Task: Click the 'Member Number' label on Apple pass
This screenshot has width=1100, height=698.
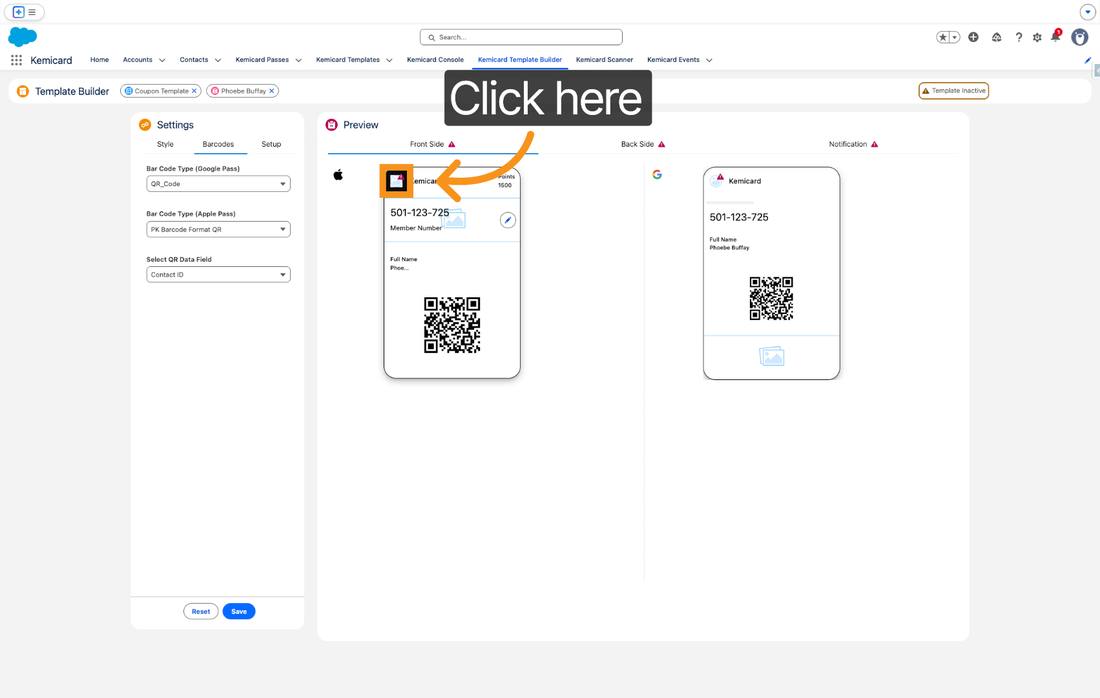Action: tap(416, 228)
